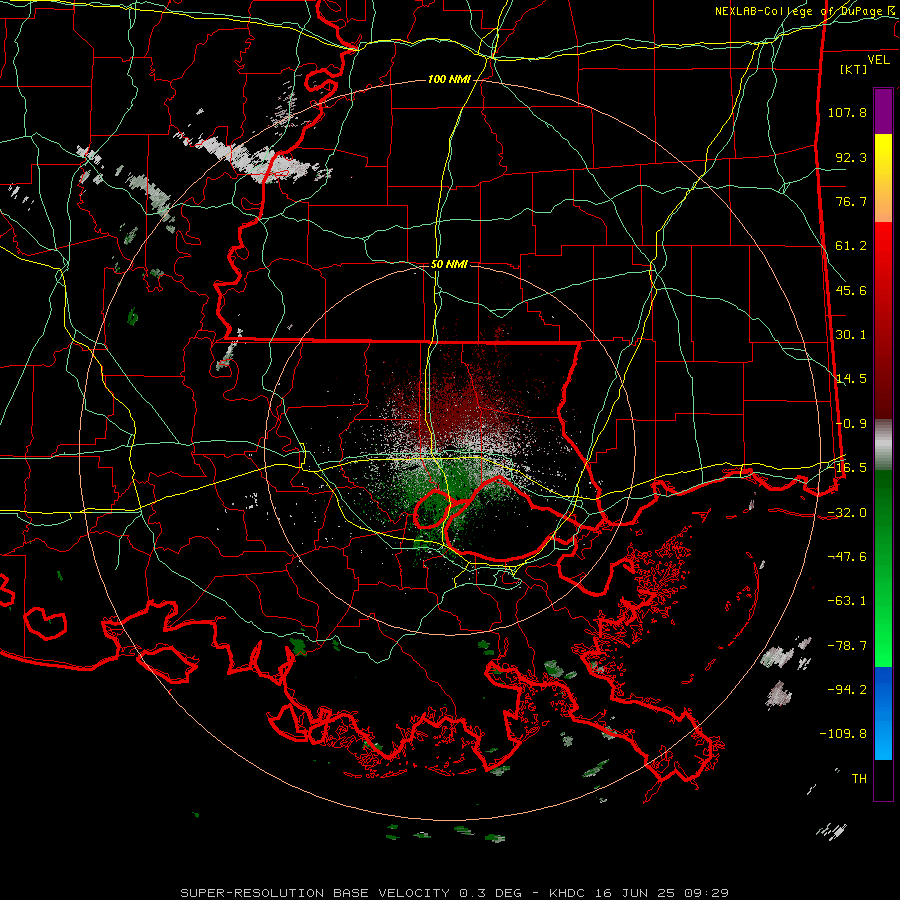Click the -94.2 velocity scale value
900x900 pixels.
(847, 690)
